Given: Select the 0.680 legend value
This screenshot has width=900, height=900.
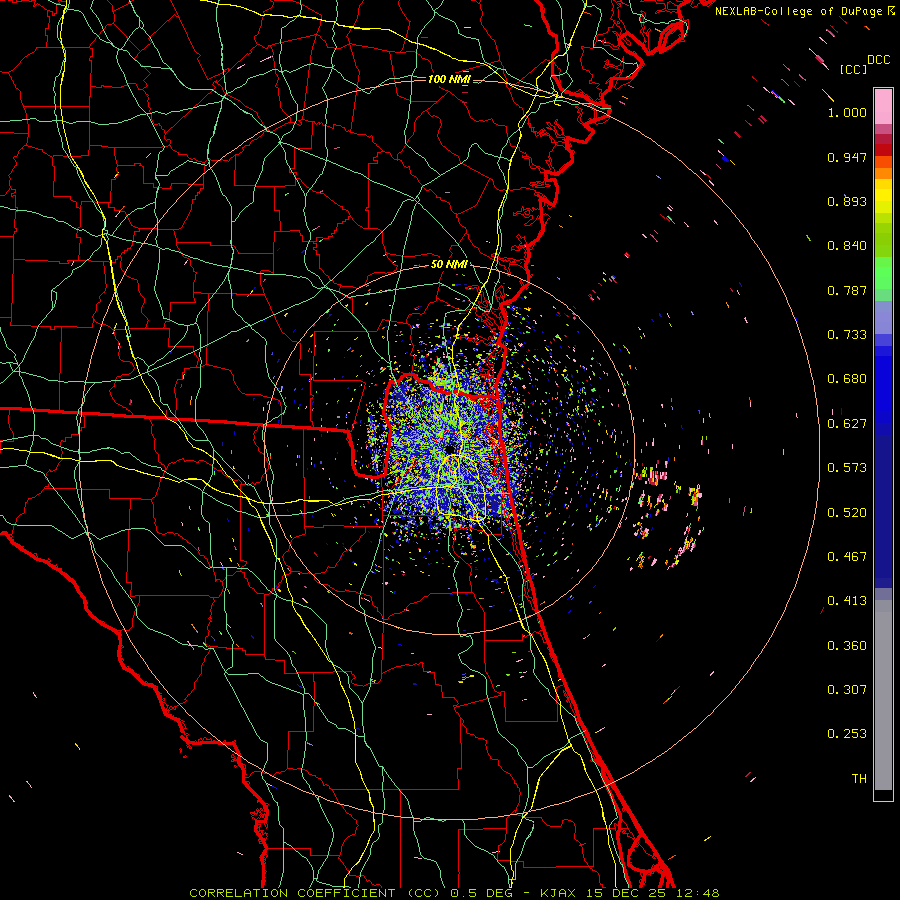Looking at the screenshot, I should tap(847, 379).
